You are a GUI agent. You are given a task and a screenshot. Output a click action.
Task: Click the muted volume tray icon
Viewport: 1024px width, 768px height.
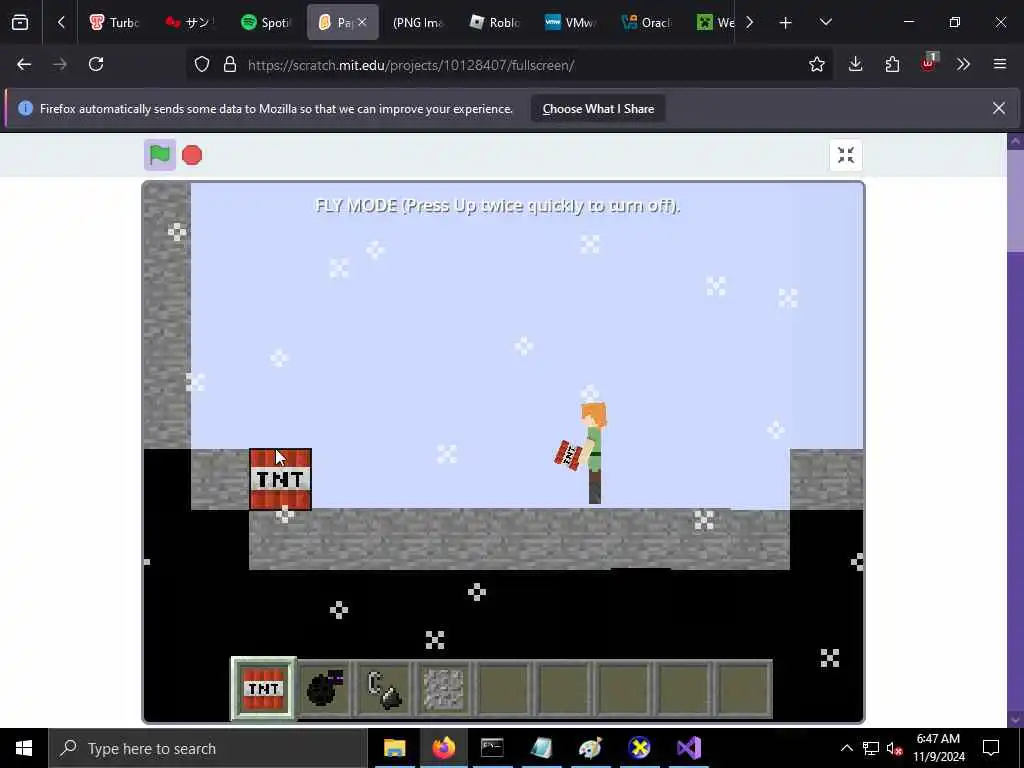pos(895,748)
